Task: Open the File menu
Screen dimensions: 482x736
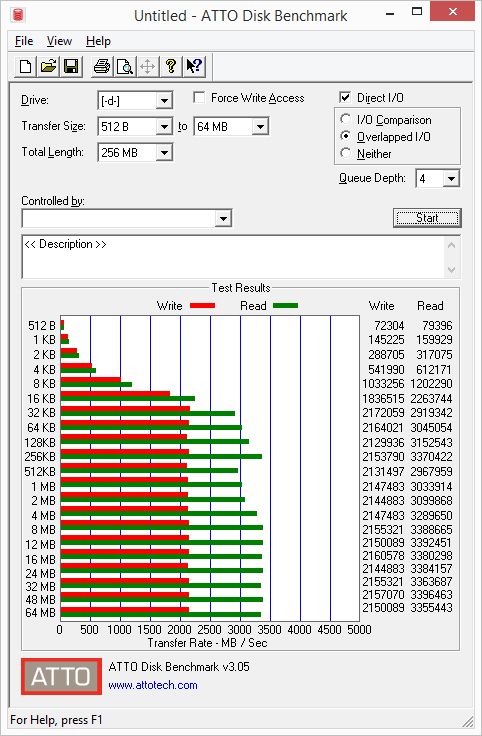Action: 24,41
